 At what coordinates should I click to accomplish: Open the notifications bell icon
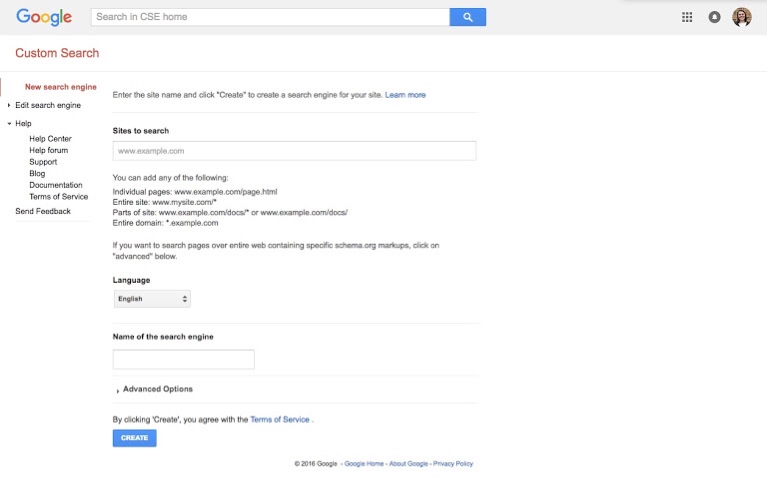[714, 17]
